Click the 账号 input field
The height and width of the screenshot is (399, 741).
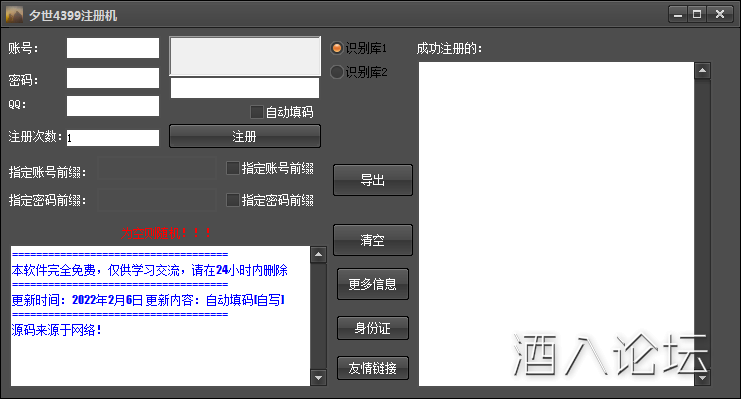(x=113, y=48)
